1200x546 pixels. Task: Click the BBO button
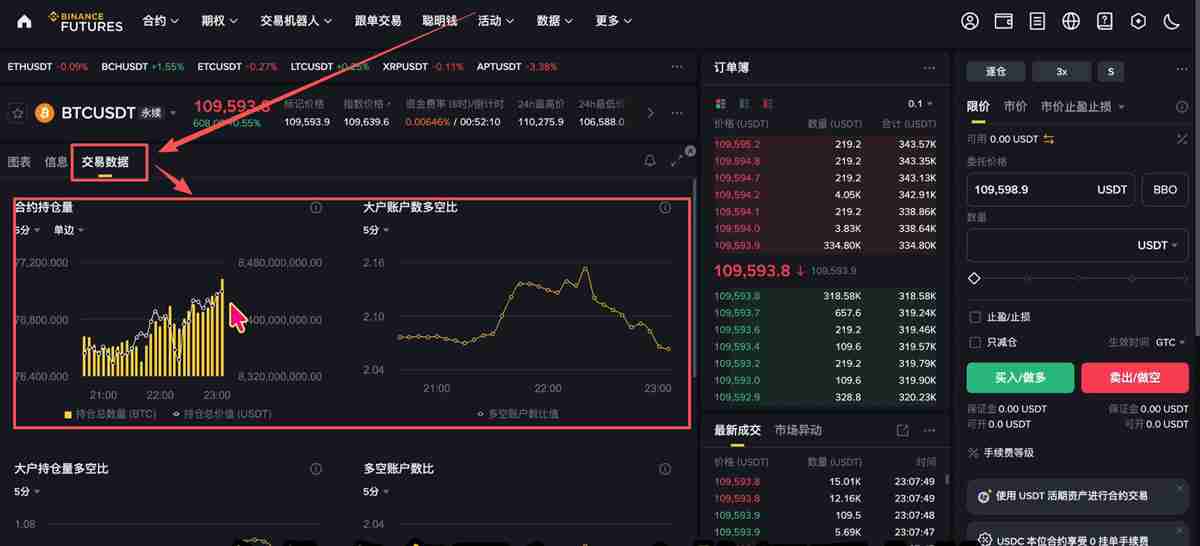(x=1165, y=189)
